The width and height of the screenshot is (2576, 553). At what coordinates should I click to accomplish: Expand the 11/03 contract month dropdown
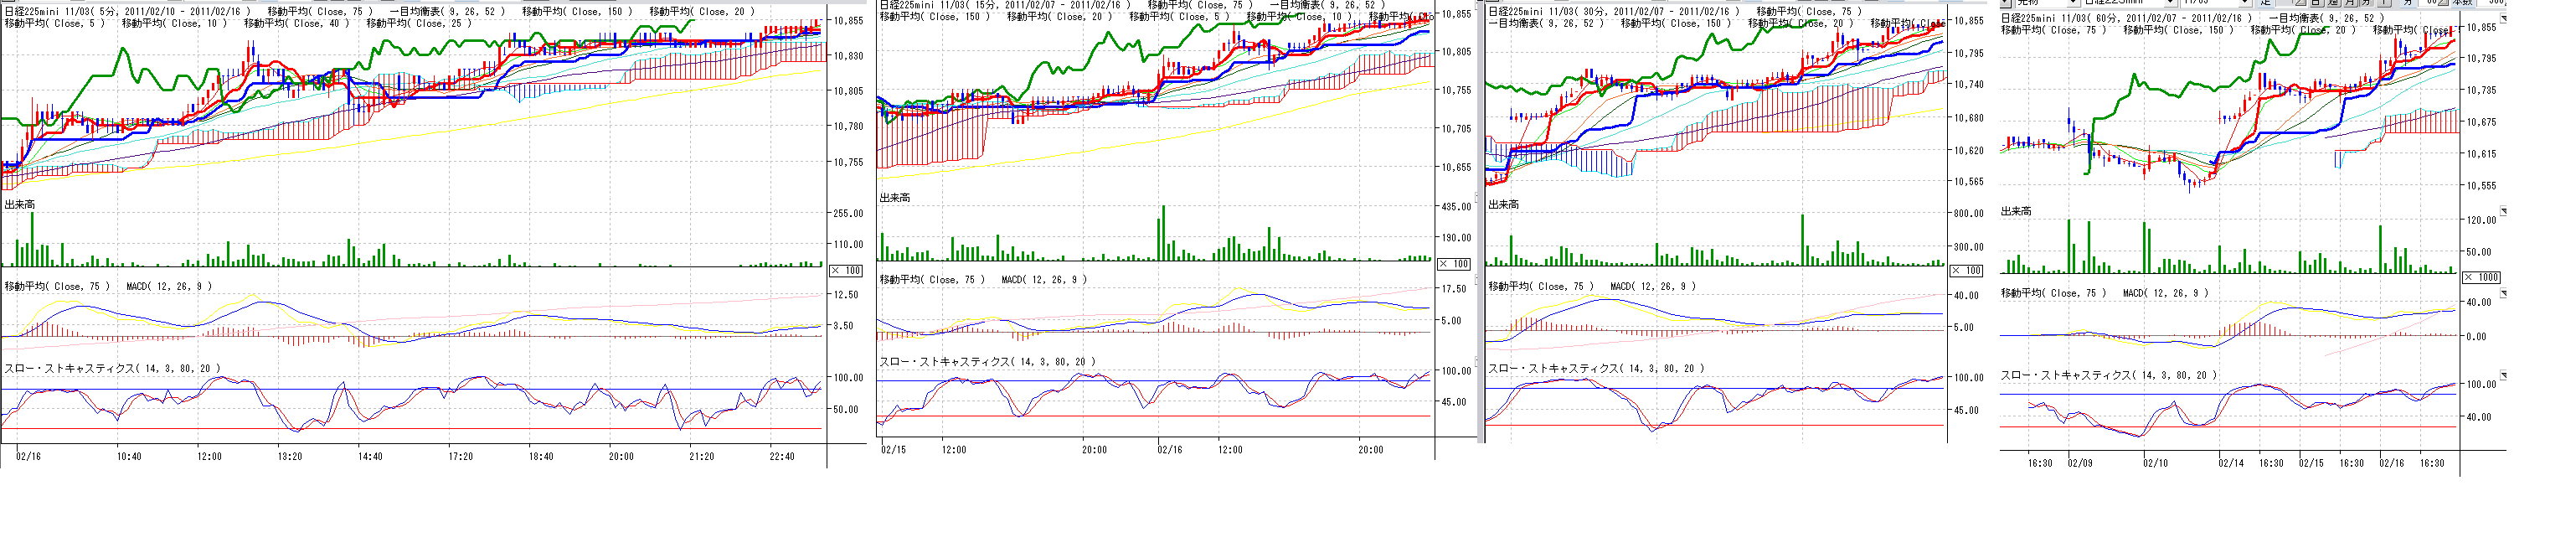[x=2245, y=3]
